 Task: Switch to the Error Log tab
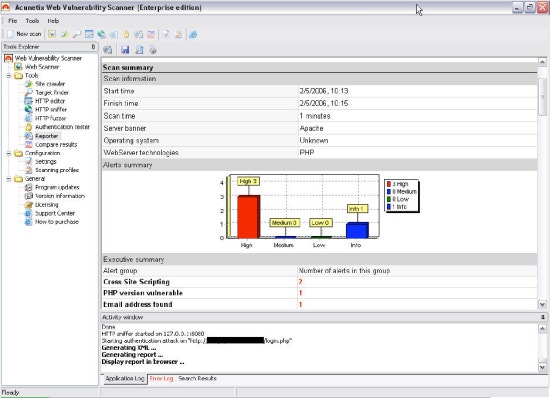[x=161, y=379]
